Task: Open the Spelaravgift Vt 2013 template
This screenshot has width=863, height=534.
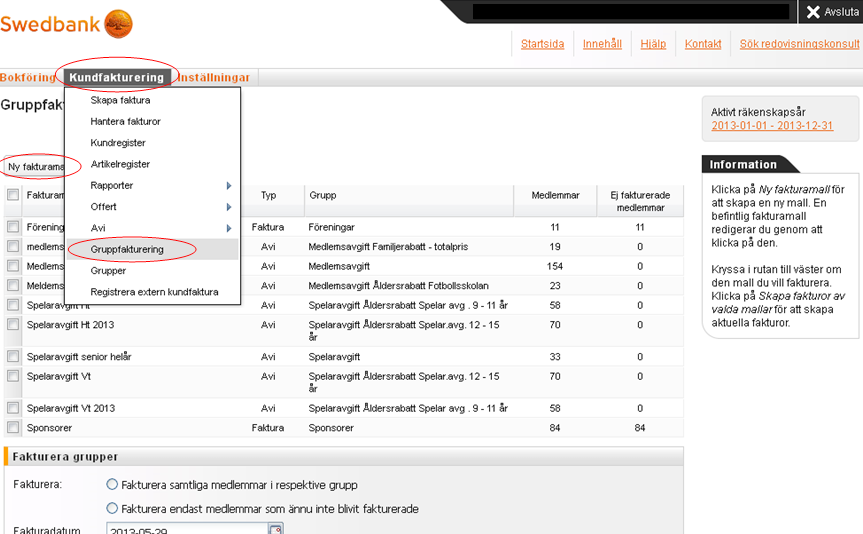Action: (x=70, y=408)
